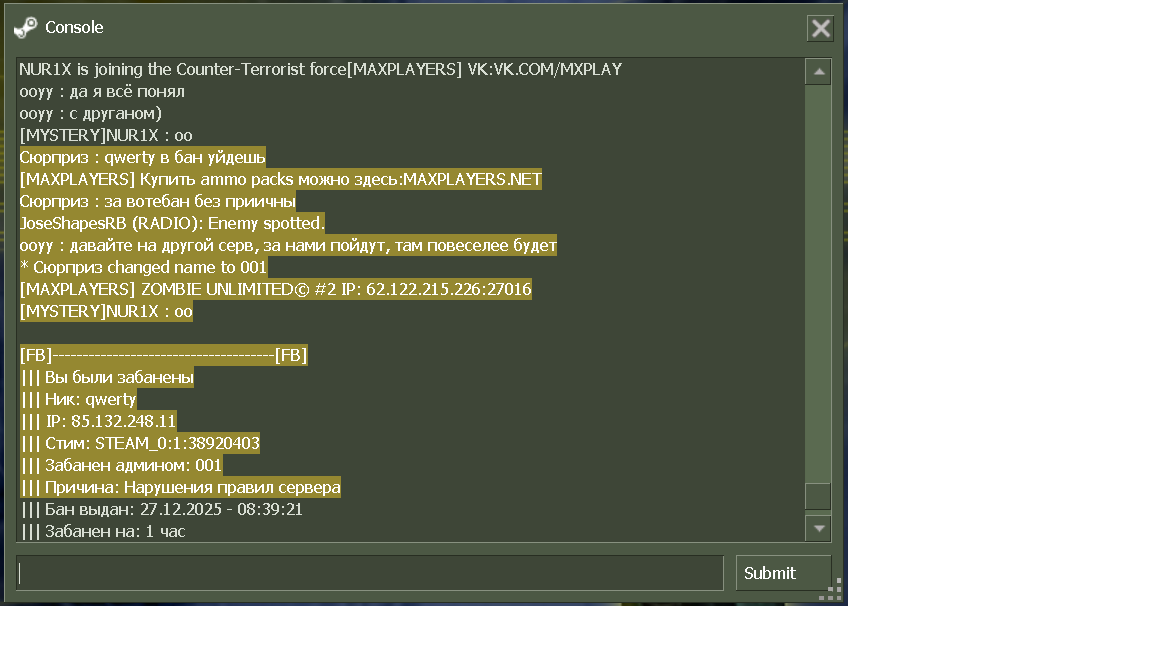Image resolution: width=1152 pixels, height=648 pixels.
Task: Click the Console title text
Action: (x=74, y=28)
